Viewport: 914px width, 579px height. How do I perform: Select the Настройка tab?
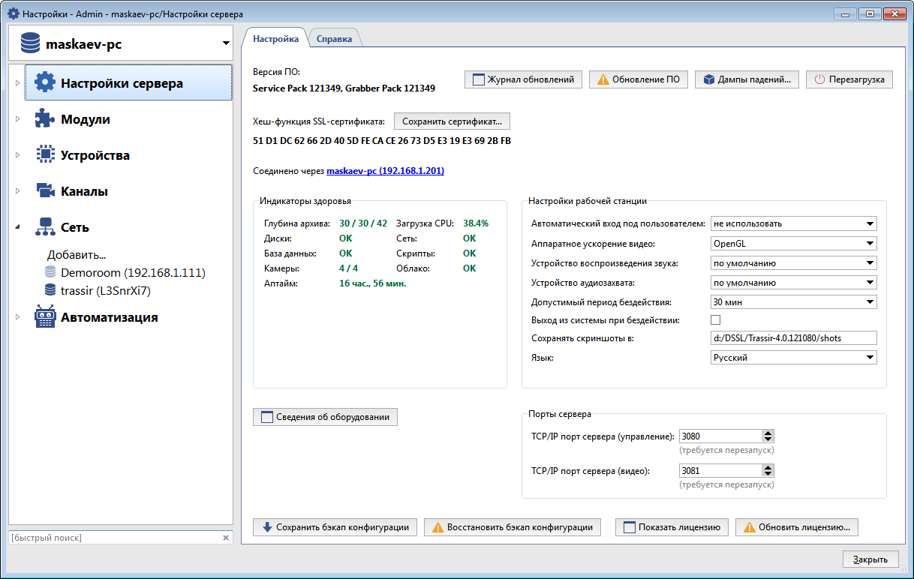[275, 39]
